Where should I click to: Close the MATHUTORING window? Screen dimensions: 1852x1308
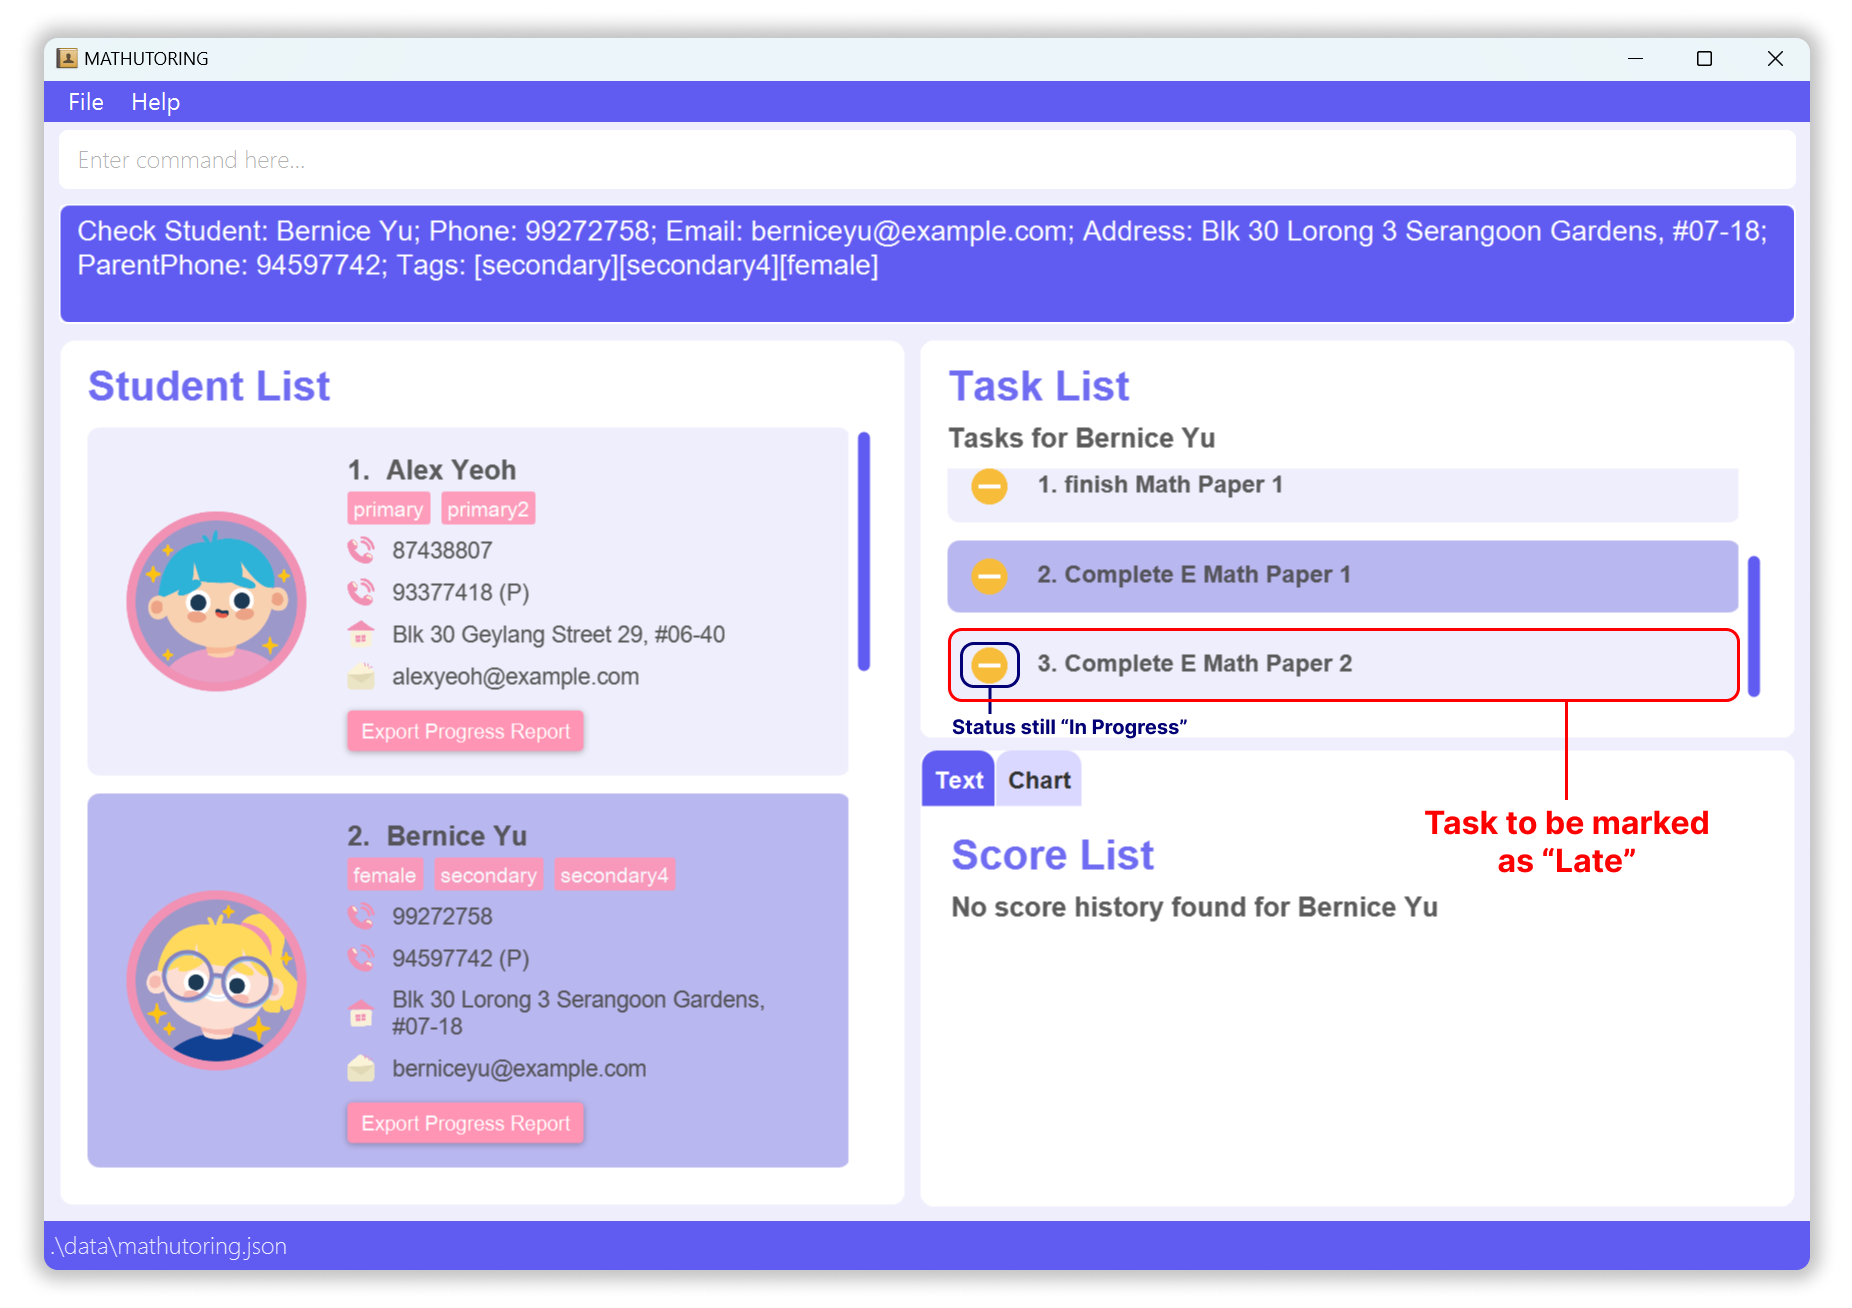pyautogui.click(x=1775, y=59)
